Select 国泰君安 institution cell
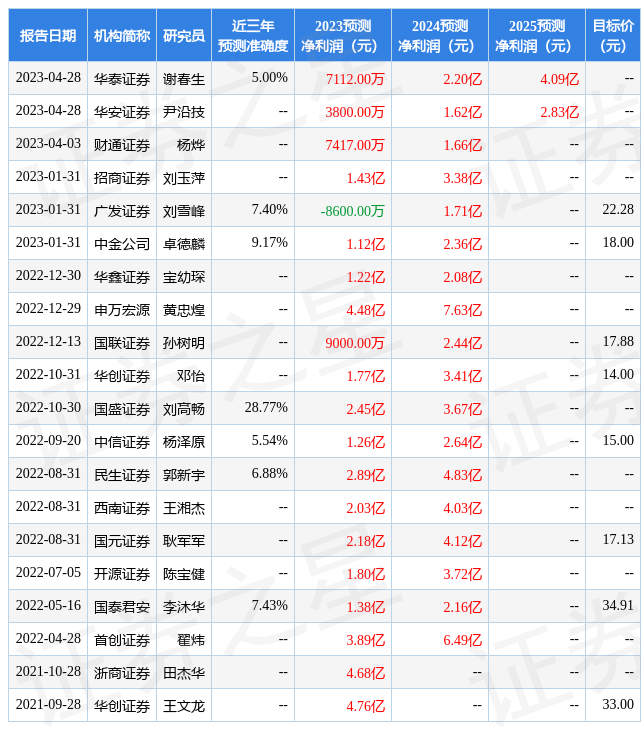This screenshot has width=641, height=730. (x=122, y=608)
